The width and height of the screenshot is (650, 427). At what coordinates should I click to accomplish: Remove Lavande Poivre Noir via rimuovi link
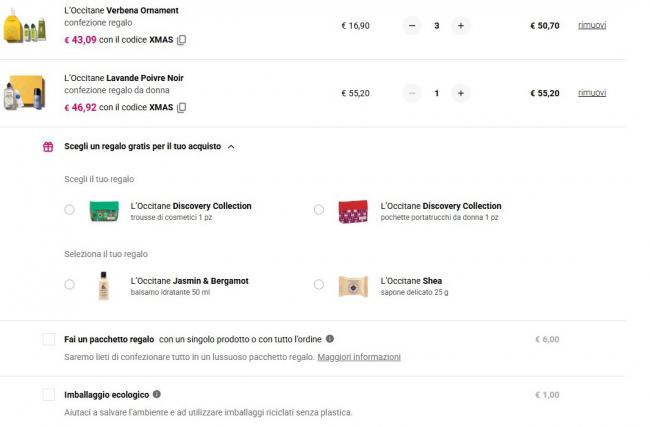coord(592,93)
